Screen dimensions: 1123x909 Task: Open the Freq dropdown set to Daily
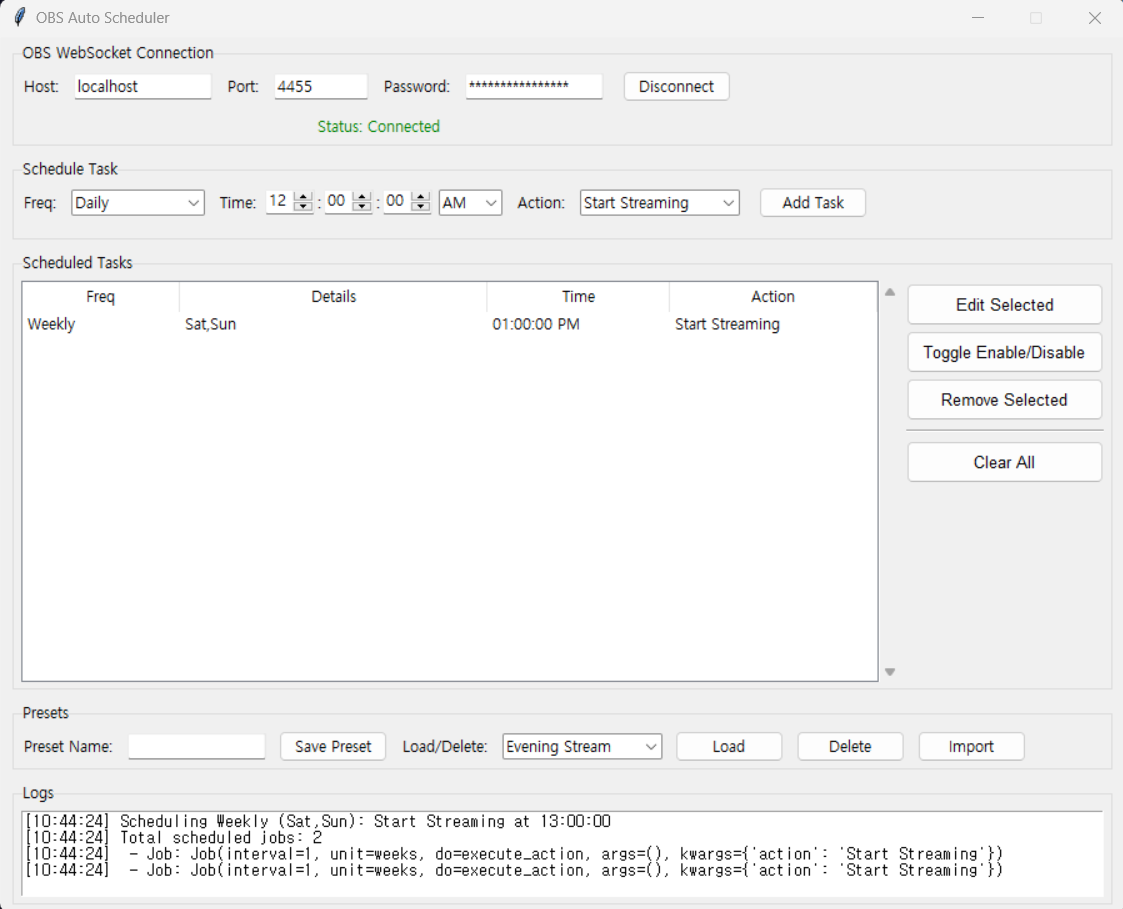point(137,202)
